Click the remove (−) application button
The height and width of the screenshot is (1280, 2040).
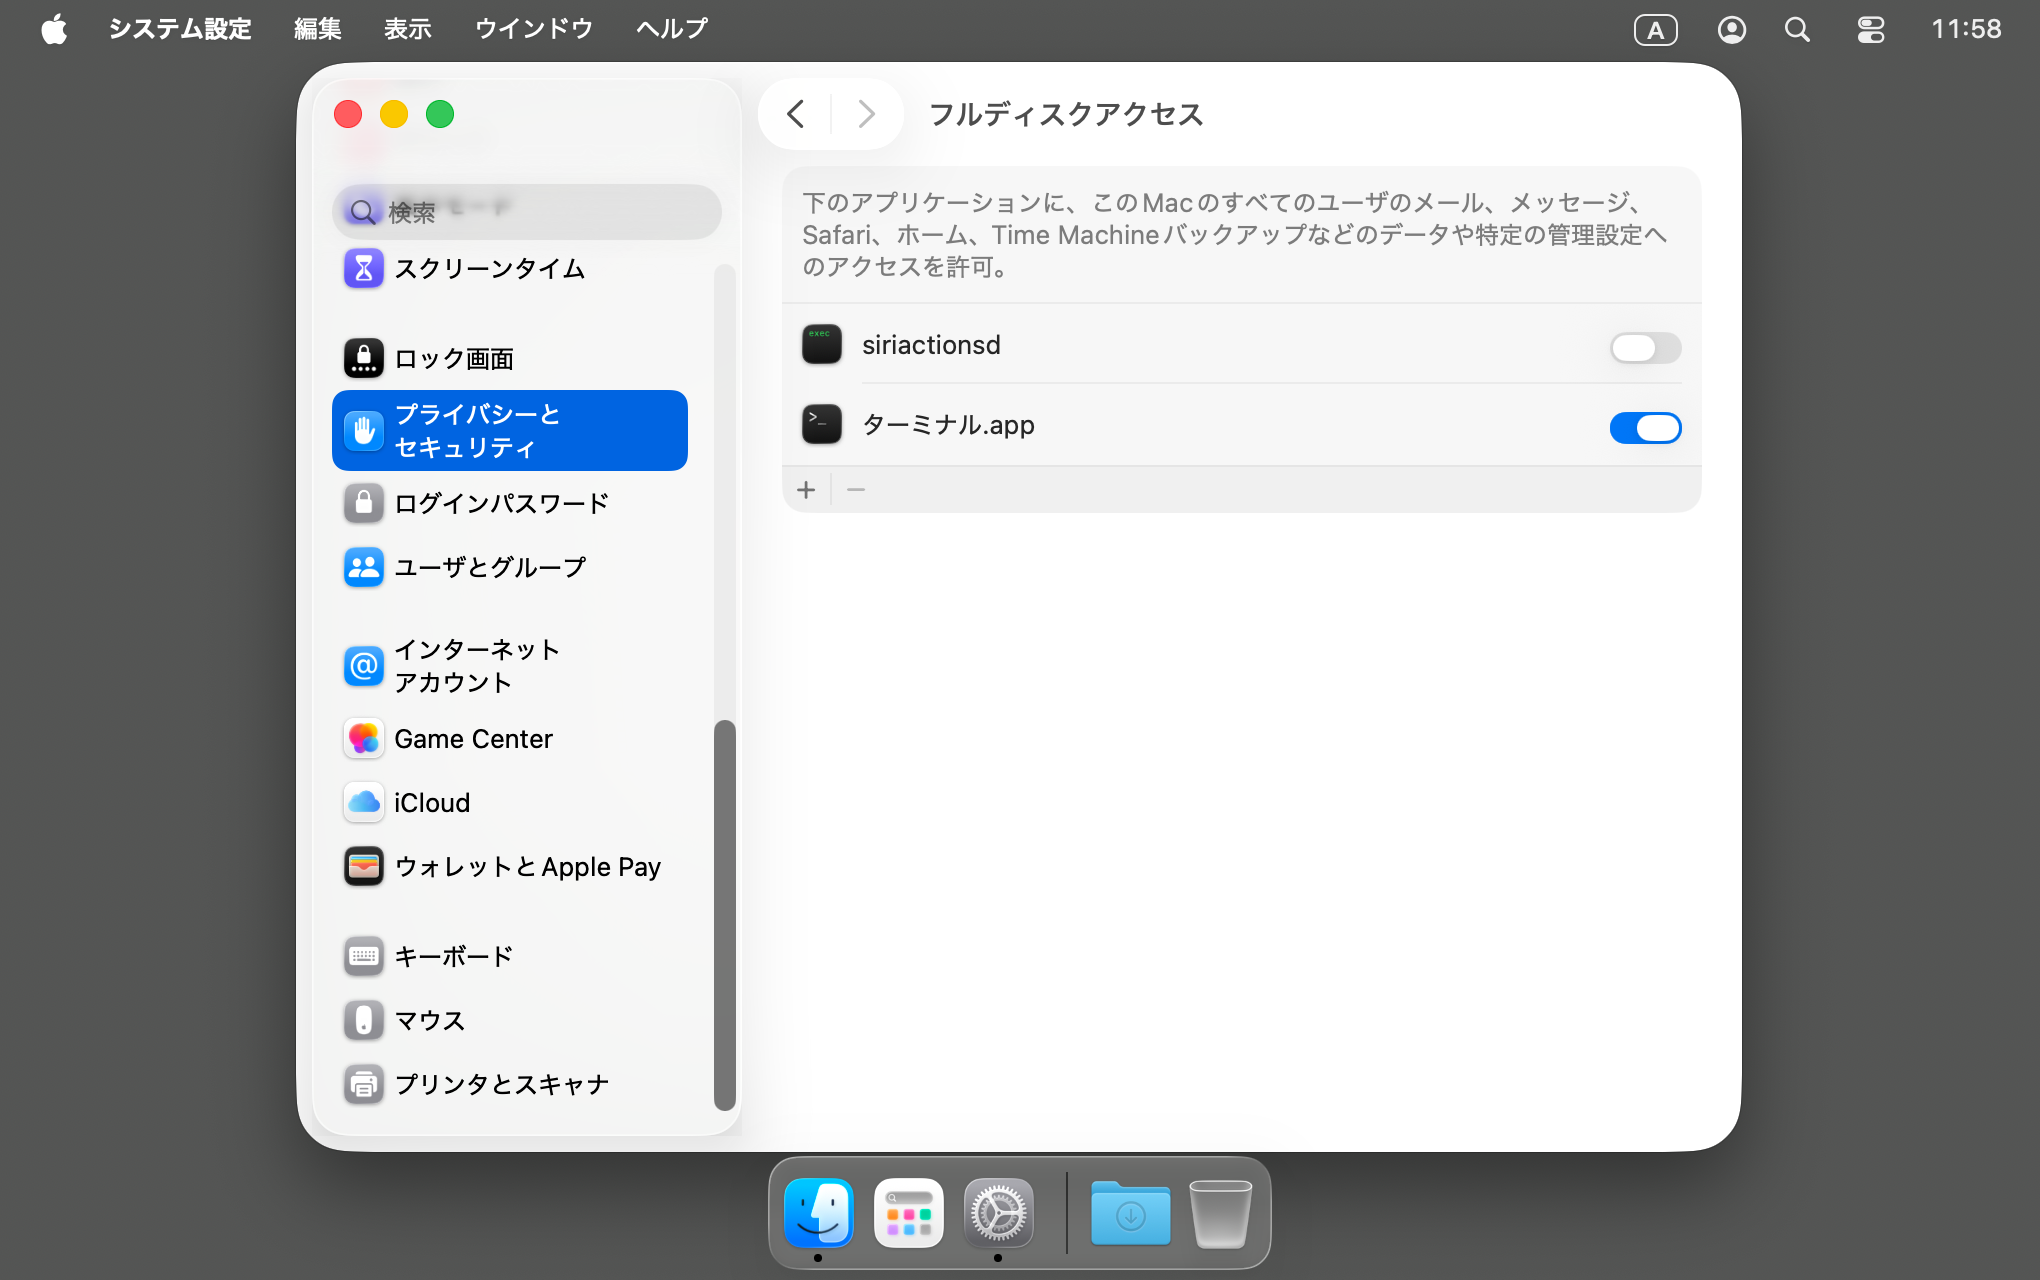(x=856, y=490)
